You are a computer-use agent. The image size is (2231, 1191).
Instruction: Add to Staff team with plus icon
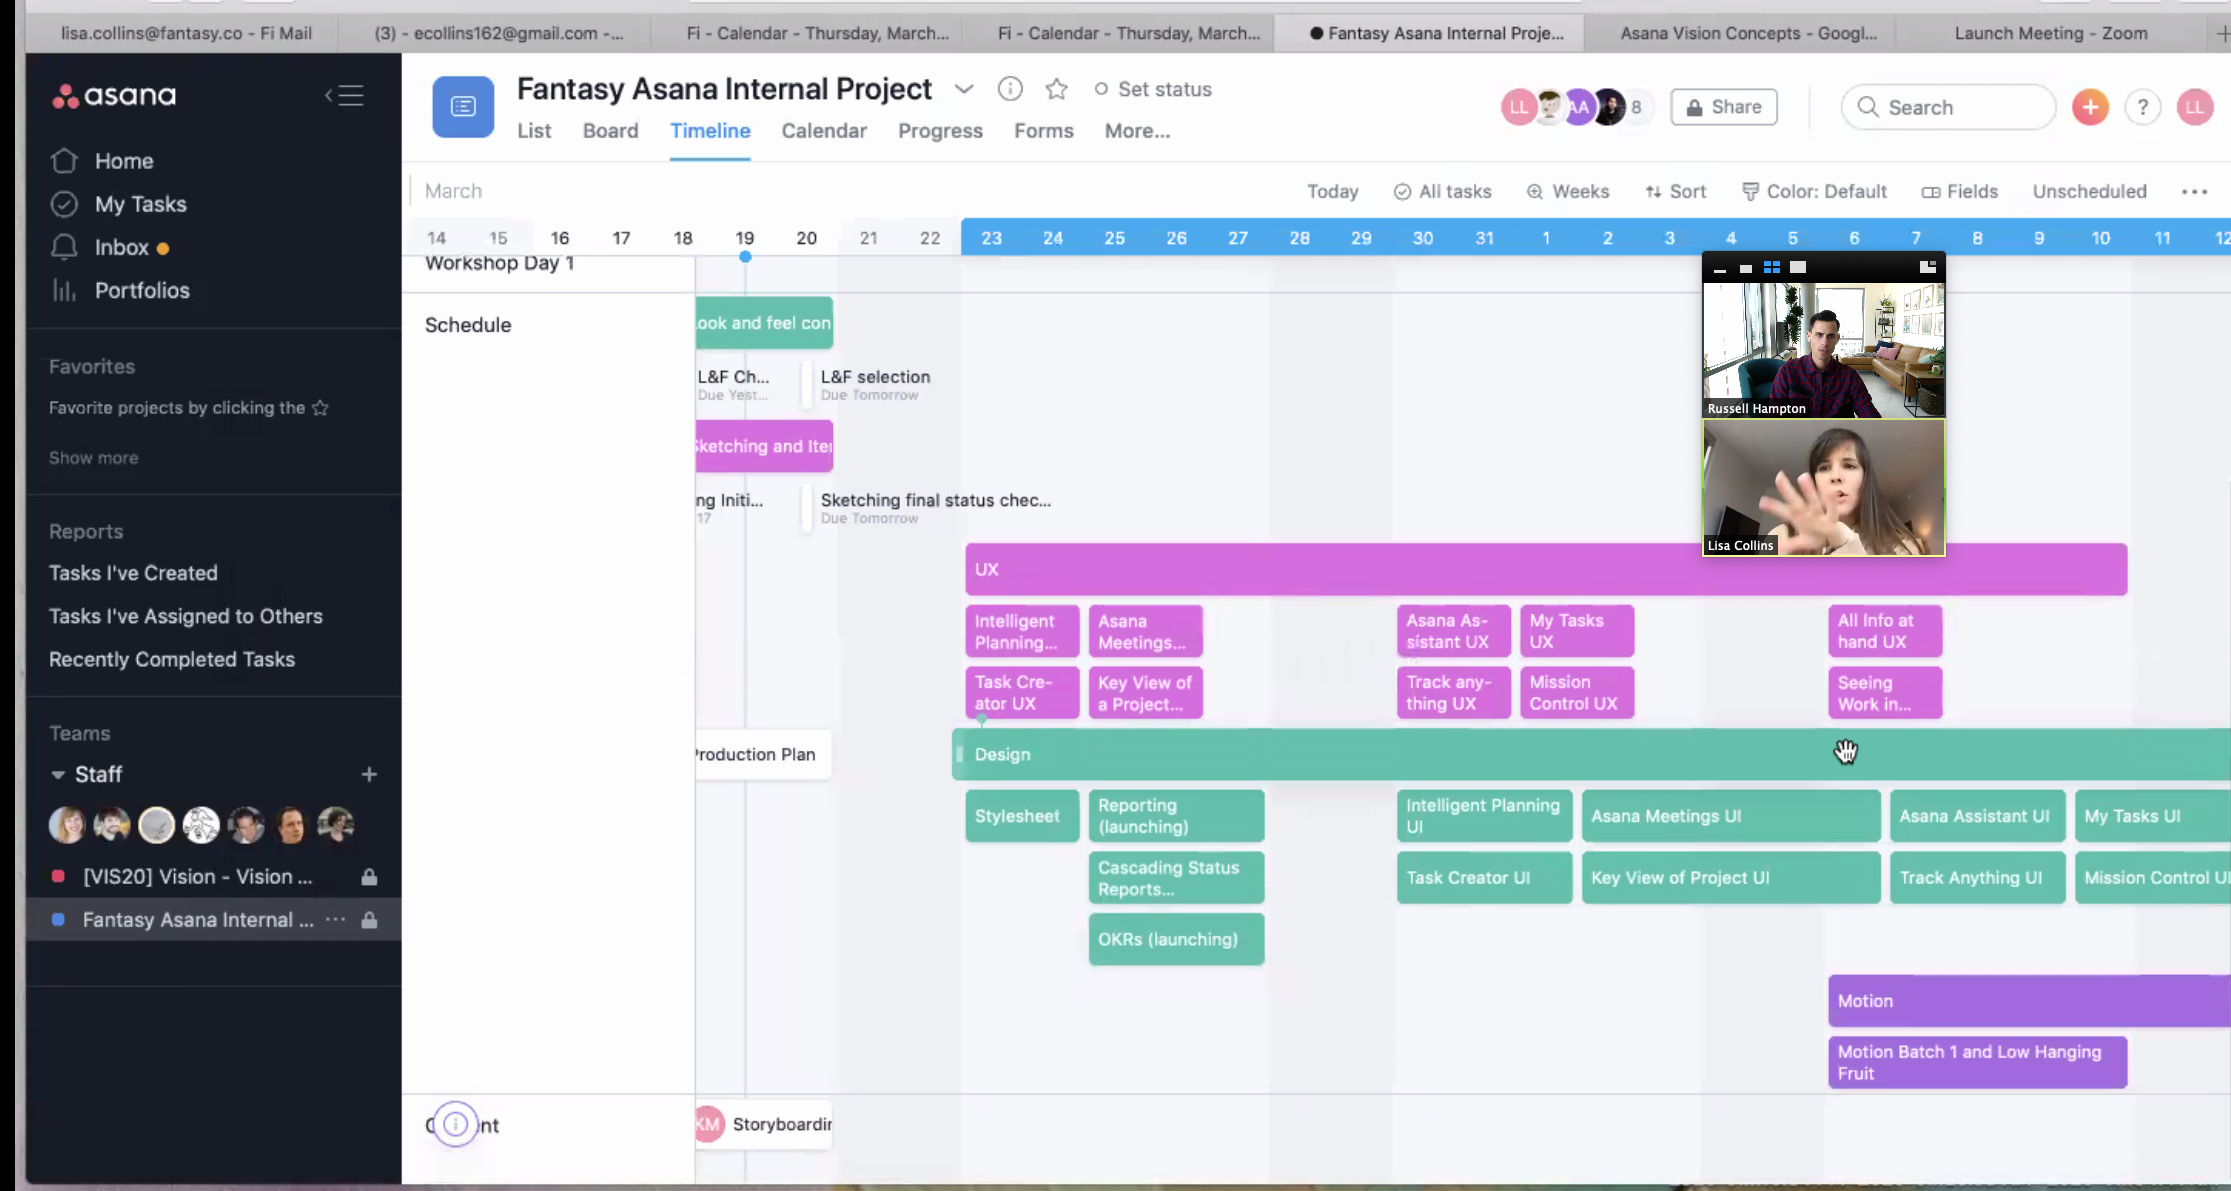click(x=369, y=774)
